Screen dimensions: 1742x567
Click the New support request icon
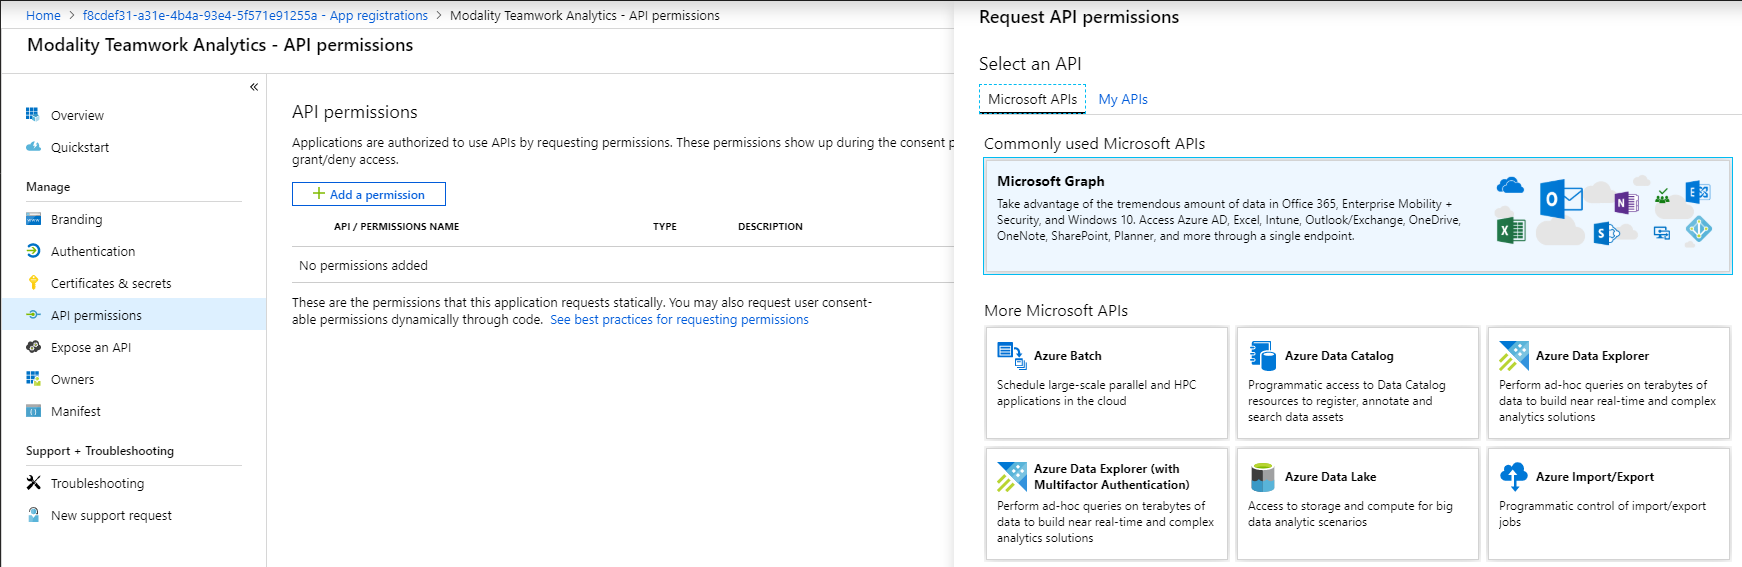[x=33, y=515]
